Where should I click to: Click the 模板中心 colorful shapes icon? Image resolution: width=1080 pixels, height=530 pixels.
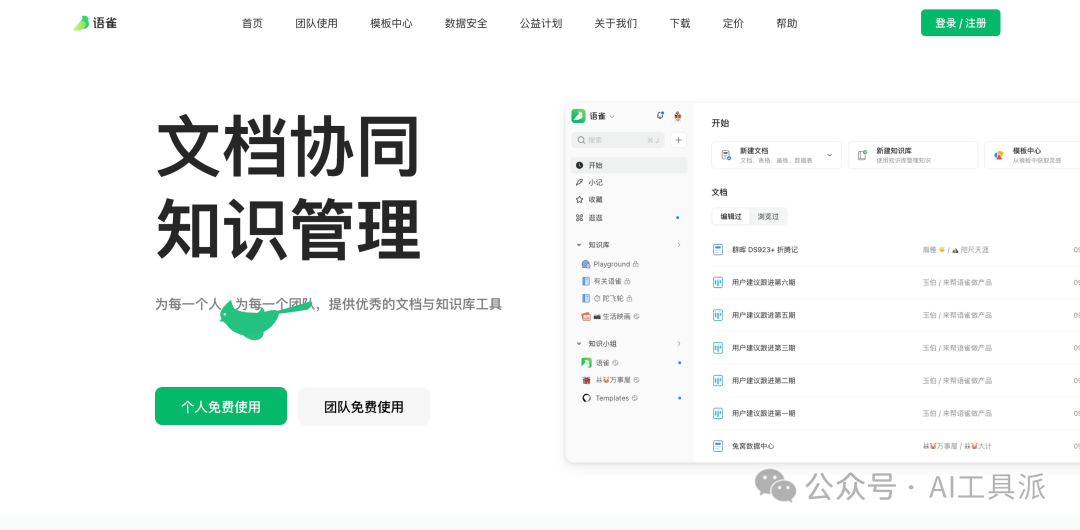click(x=999, y=155)
